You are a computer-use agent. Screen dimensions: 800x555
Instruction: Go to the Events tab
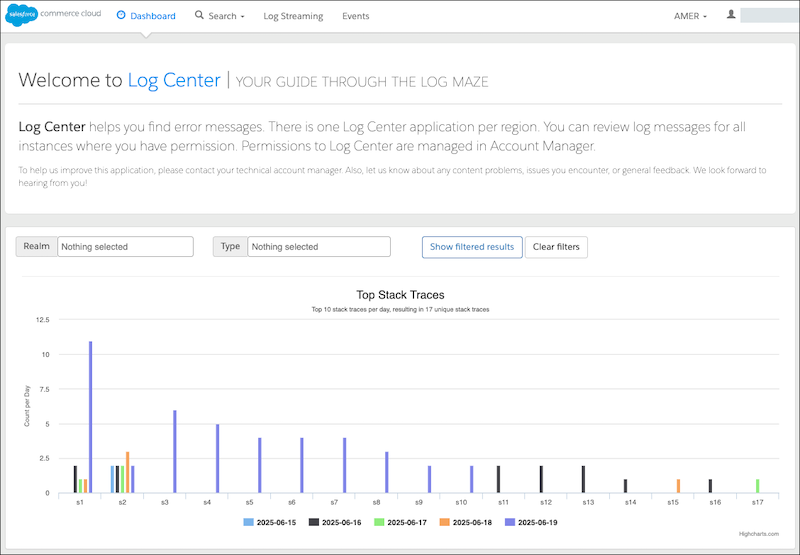pyautogui.click(x=356, y=16)
